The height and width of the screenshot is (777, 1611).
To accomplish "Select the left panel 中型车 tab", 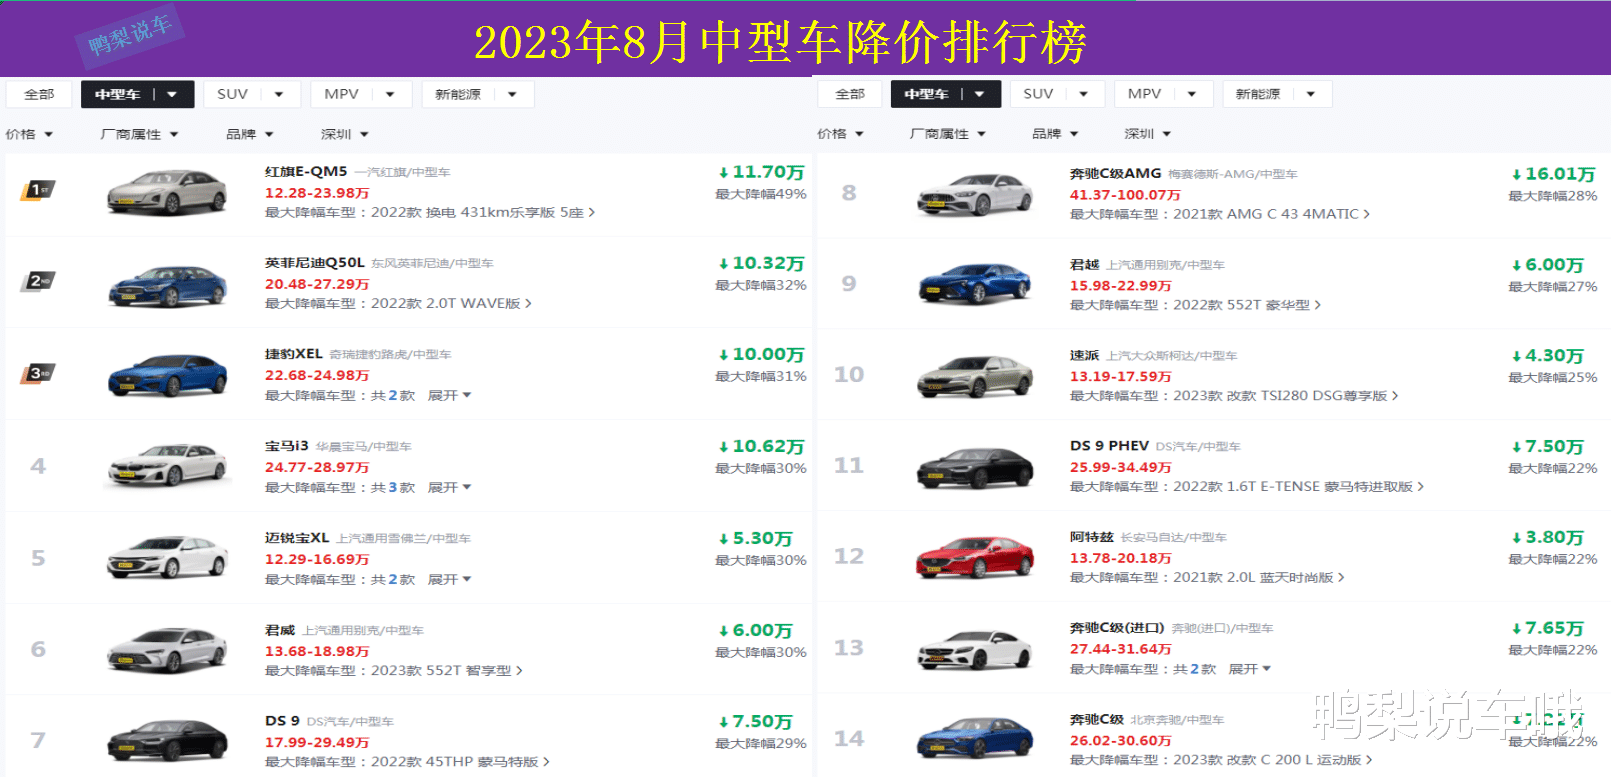I will click(137, 94).
